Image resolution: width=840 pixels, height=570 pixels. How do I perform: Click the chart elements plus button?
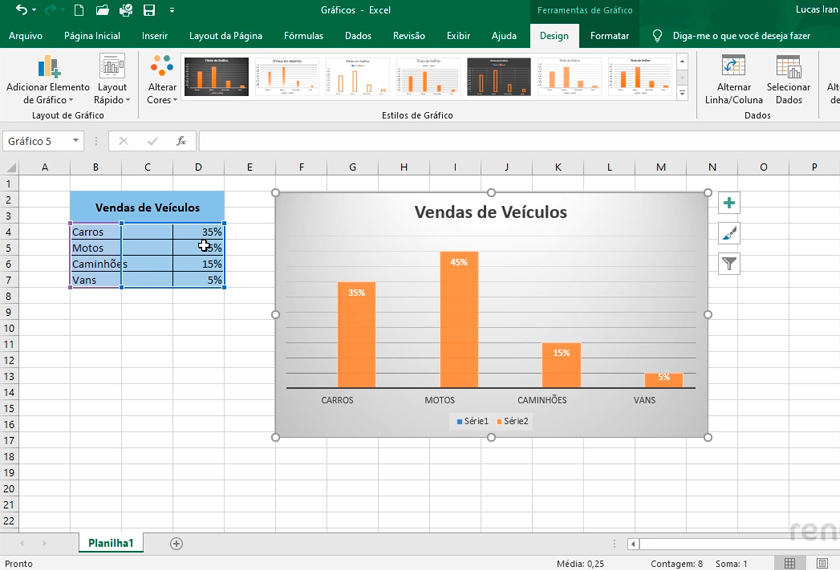tap(729, 203)
